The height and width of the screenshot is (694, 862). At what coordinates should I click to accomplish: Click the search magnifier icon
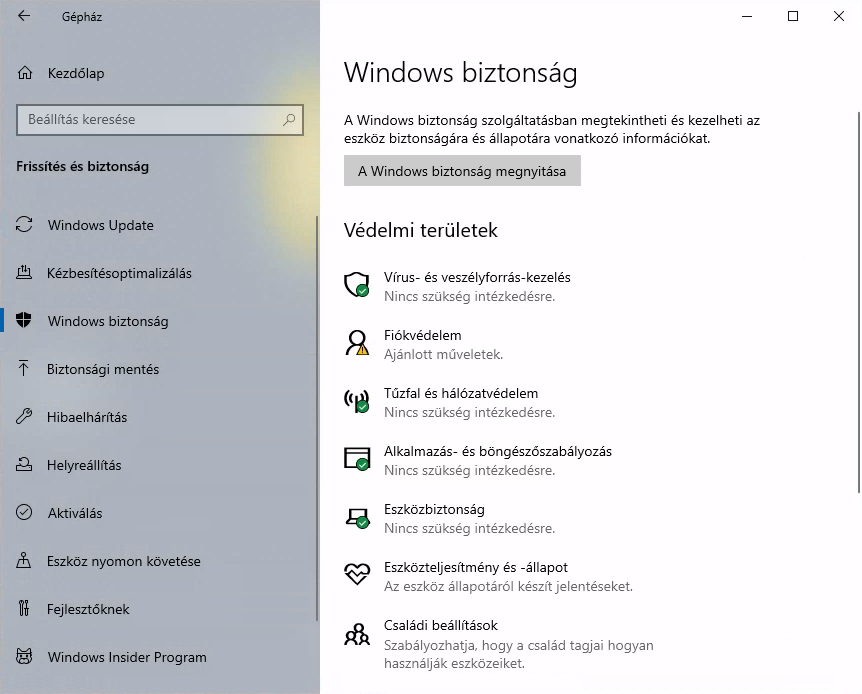289,119
